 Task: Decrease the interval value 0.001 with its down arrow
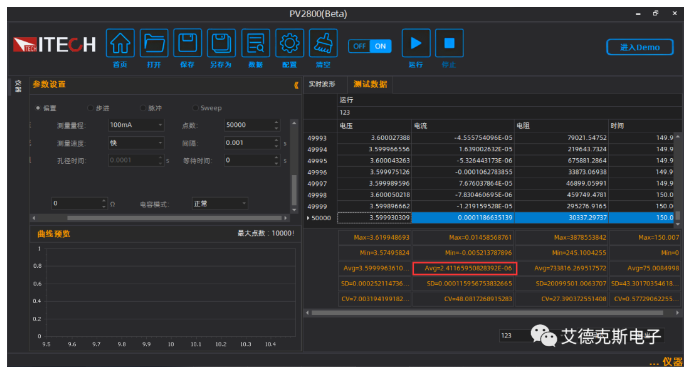tap(276, 146)
